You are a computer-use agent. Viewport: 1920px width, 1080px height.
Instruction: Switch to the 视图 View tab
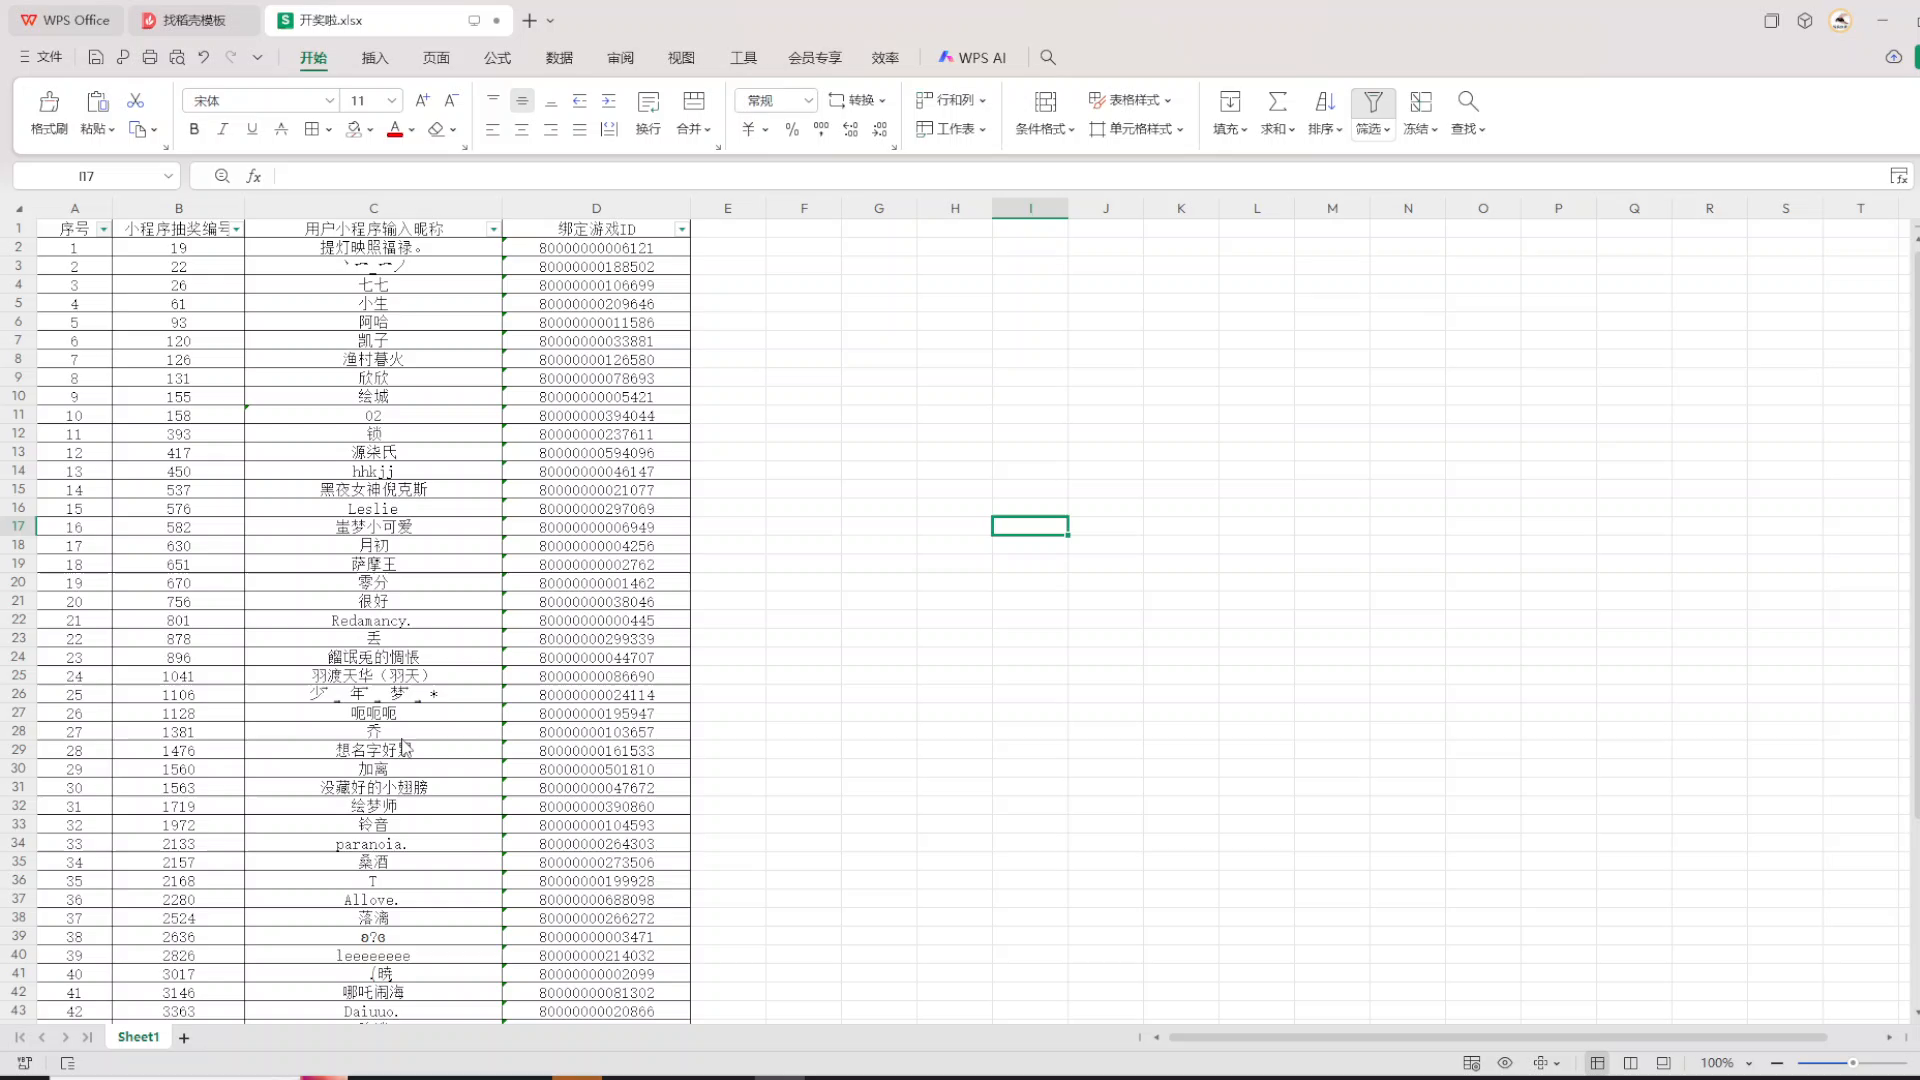tap(681, 58)
